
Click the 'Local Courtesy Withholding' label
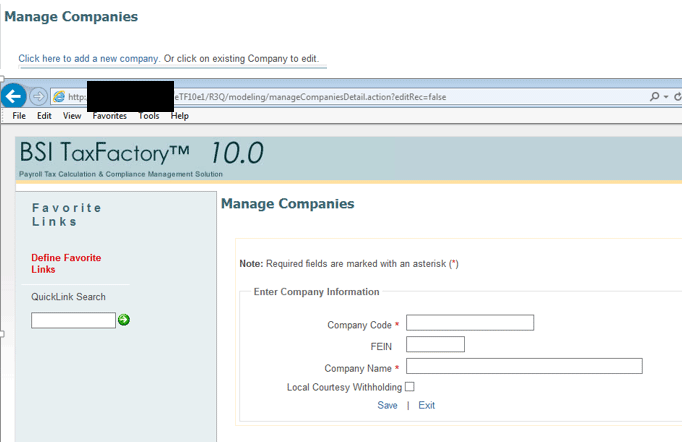[344, 387]
